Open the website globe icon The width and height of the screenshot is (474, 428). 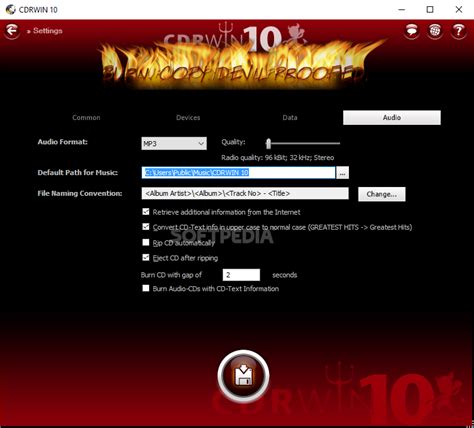click(435, 31)
